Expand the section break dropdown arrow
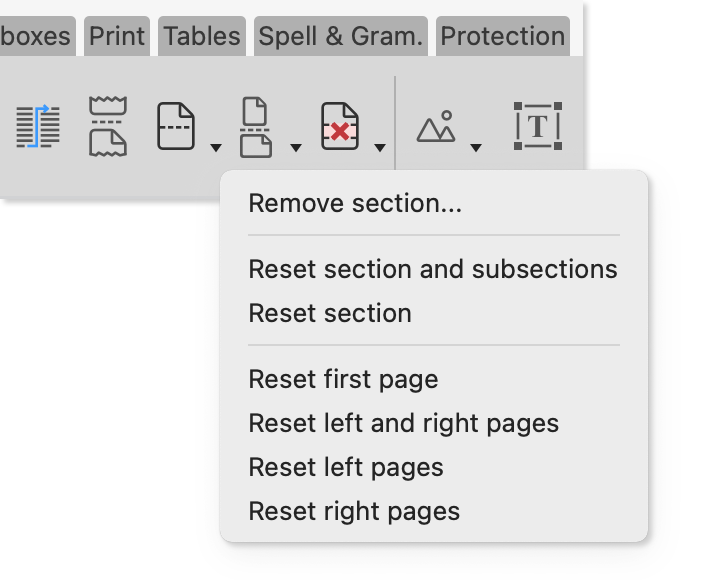Screen dimensions: 720x580 point(296,148)
